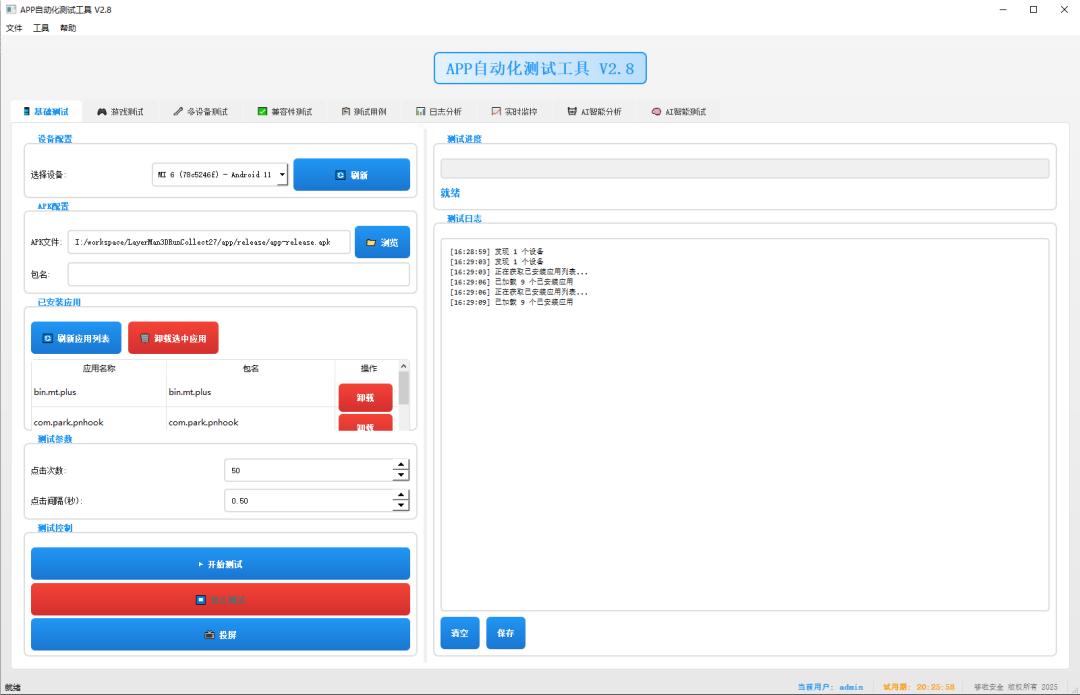Open the 工具 menu
Image resolution: width=1080 pixels, height=695 pixels.
(41, 28)
